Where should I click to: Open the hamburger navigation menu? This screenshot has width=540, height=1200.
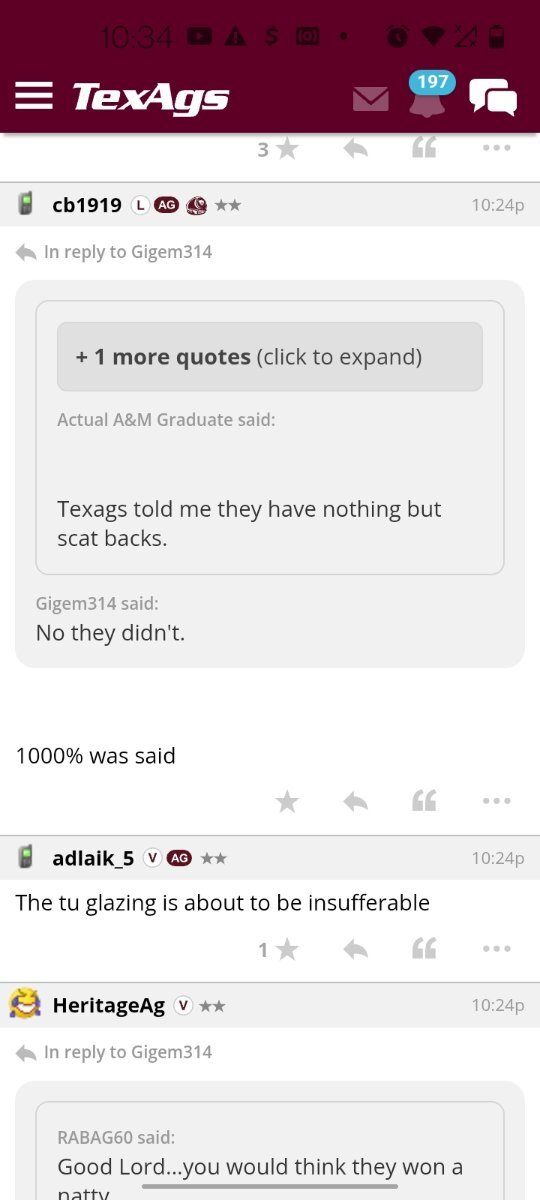pyautogui.click(x=33, y=96)
